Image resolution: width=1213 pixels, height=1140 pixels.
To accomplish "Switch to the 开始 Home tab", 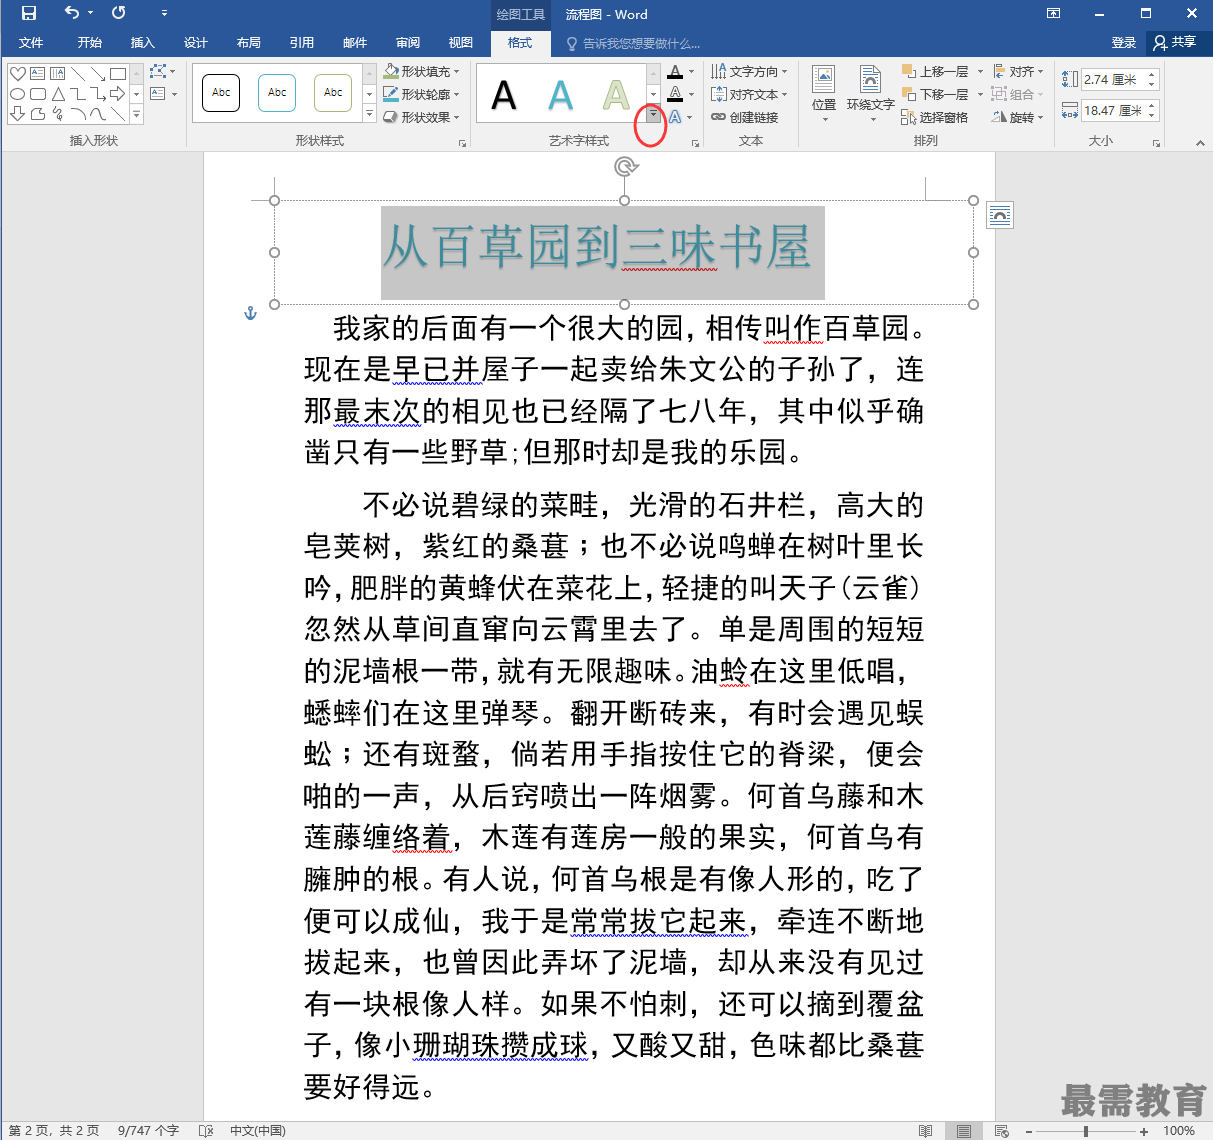I will click(x=90, y=43).
